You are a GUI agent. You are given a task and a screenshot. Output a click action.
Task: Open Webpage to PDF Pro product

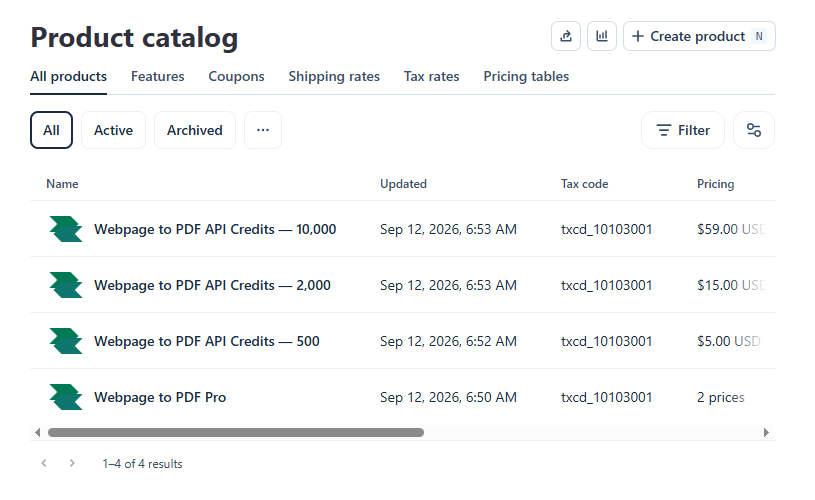pos(160,397)
